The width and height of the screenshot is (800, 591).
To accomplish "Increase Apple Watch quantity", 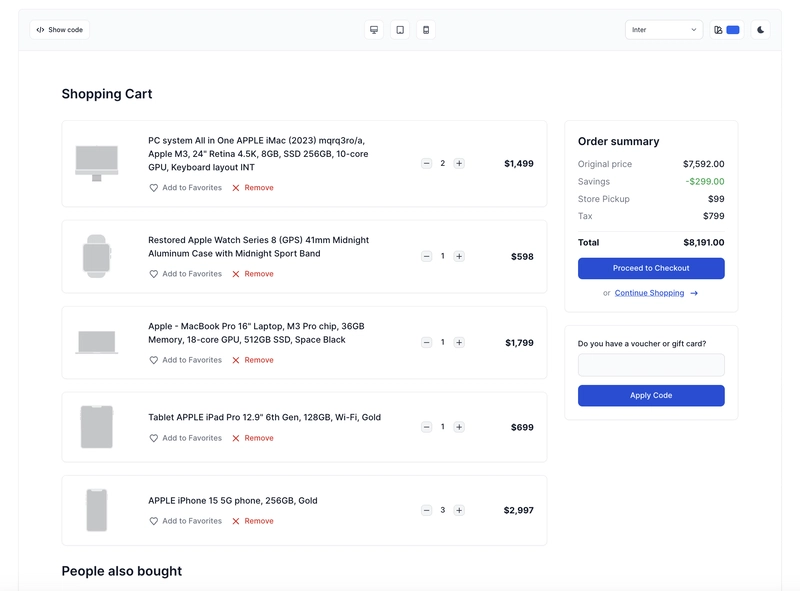I will (459, 256).
